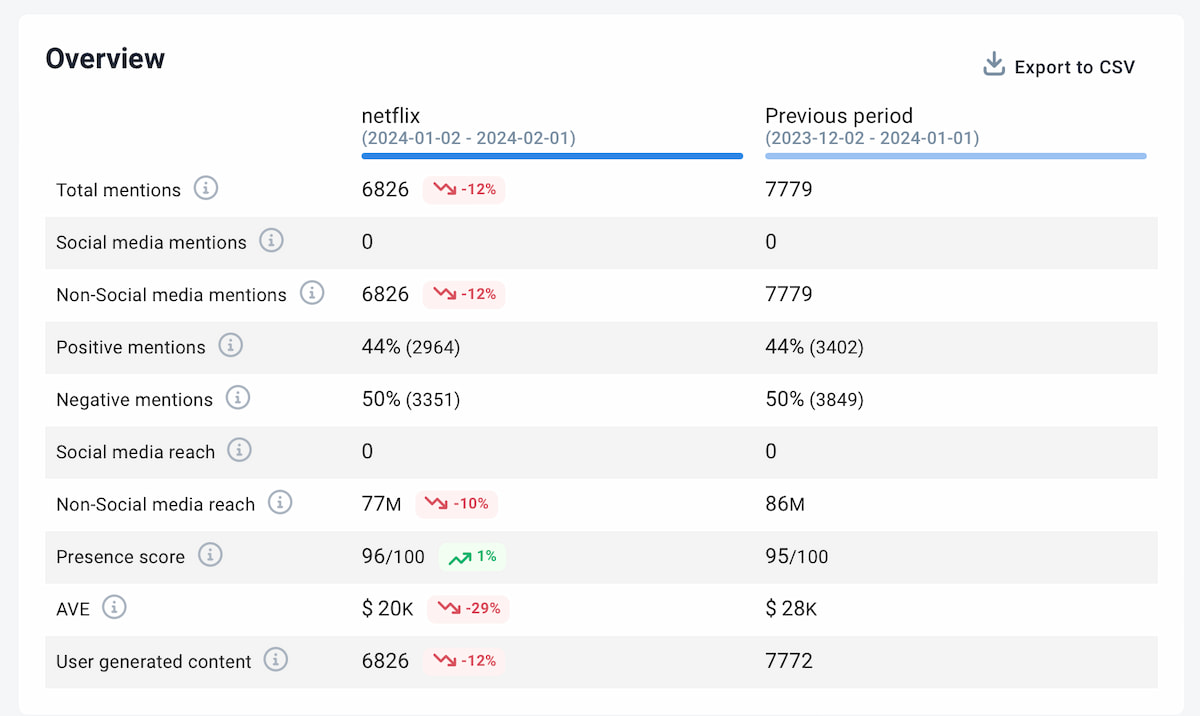Image resolution: width=1200 pixels, height=716 pixels.
Task: Open the Positive mentions info icon
Action: (x=230, y=346)
